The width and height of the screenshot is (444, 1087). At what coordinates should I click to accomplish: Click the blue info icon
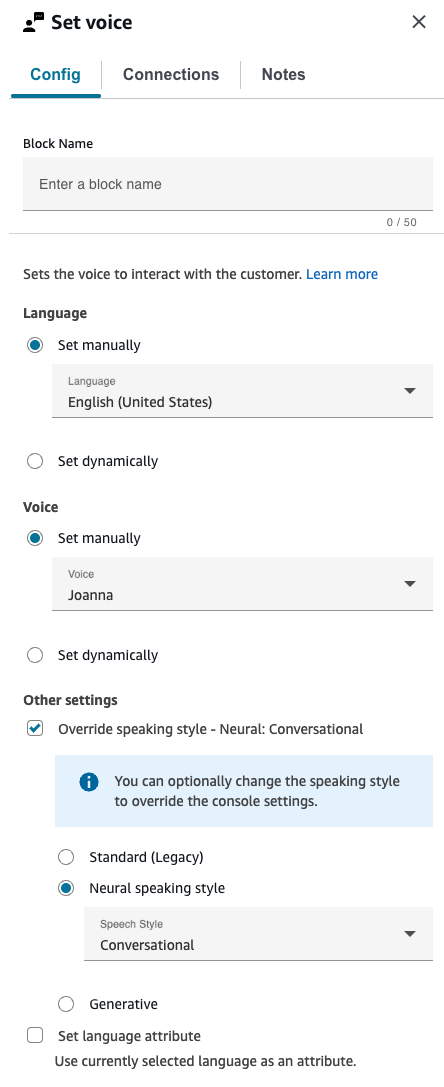(89, 782)
